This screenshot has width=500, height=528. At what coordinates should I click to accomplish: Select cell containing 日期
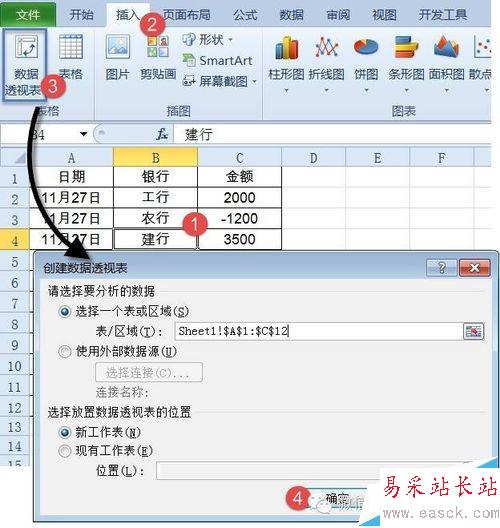tap(71, 177)
